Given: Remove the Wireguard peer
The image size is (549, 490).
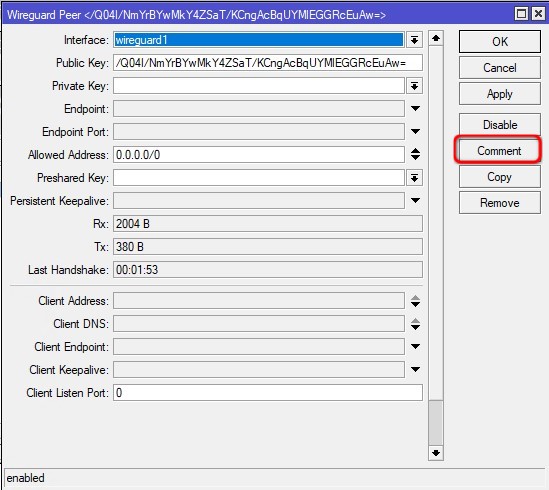Looking at the screenshot, I should 500,203.
